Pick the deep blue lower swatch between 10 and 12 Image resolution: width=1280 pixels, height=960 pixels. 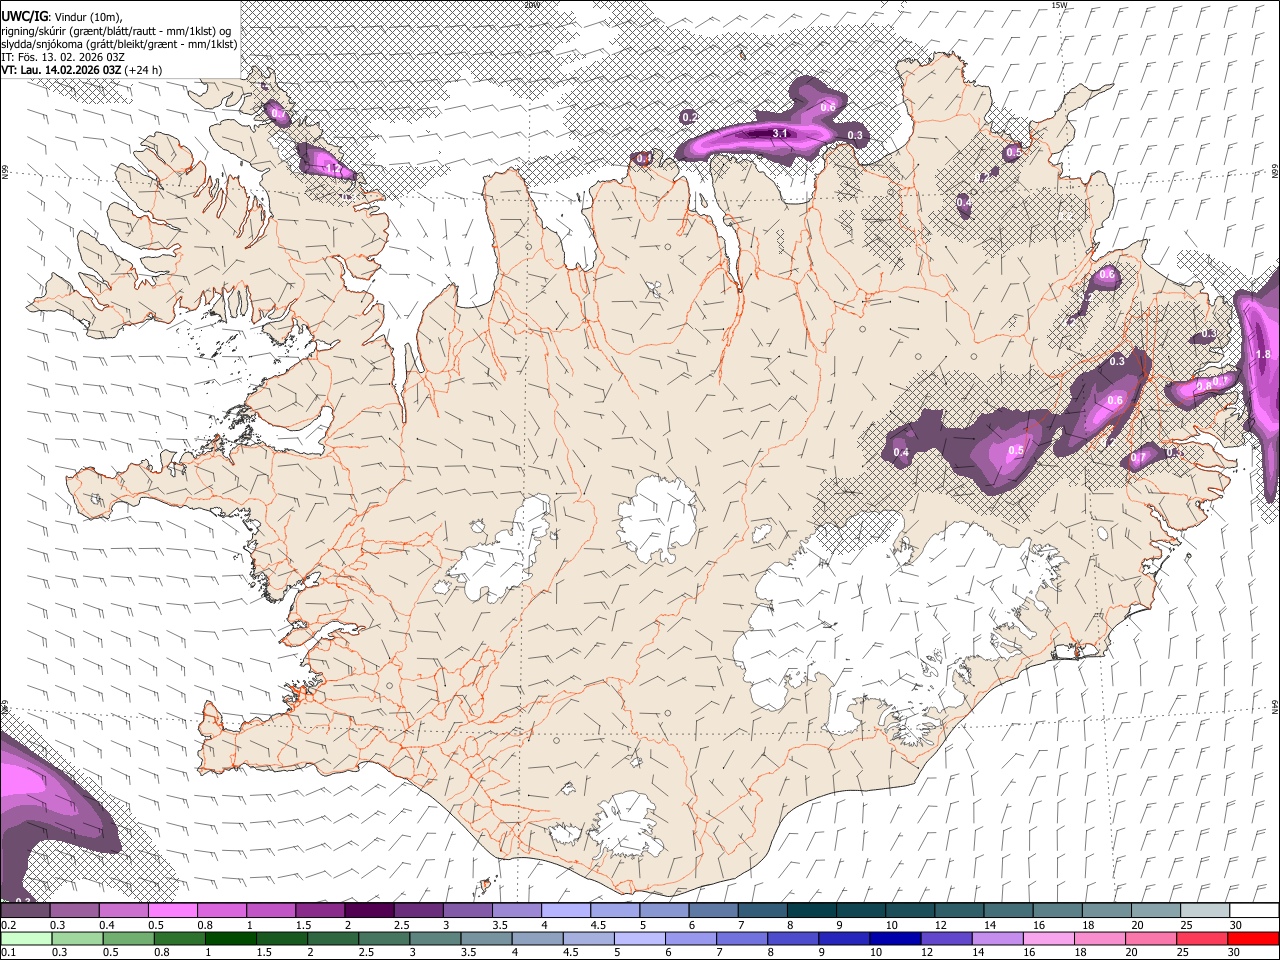click(893, 939)
